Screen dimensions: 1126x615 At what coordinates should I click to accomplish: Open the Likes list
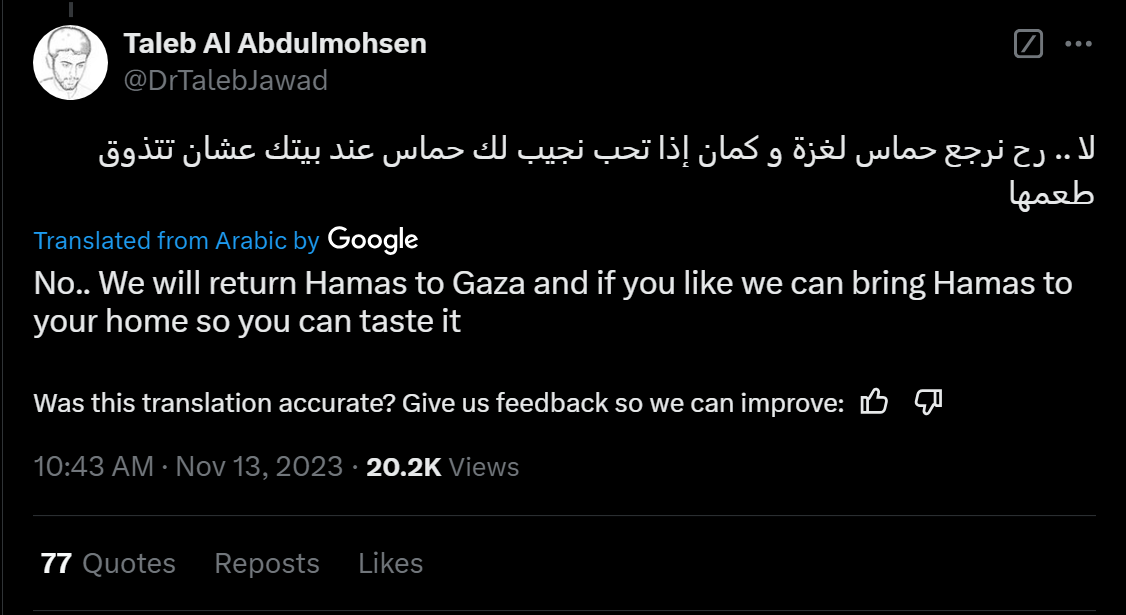click(x=390, y=563)
